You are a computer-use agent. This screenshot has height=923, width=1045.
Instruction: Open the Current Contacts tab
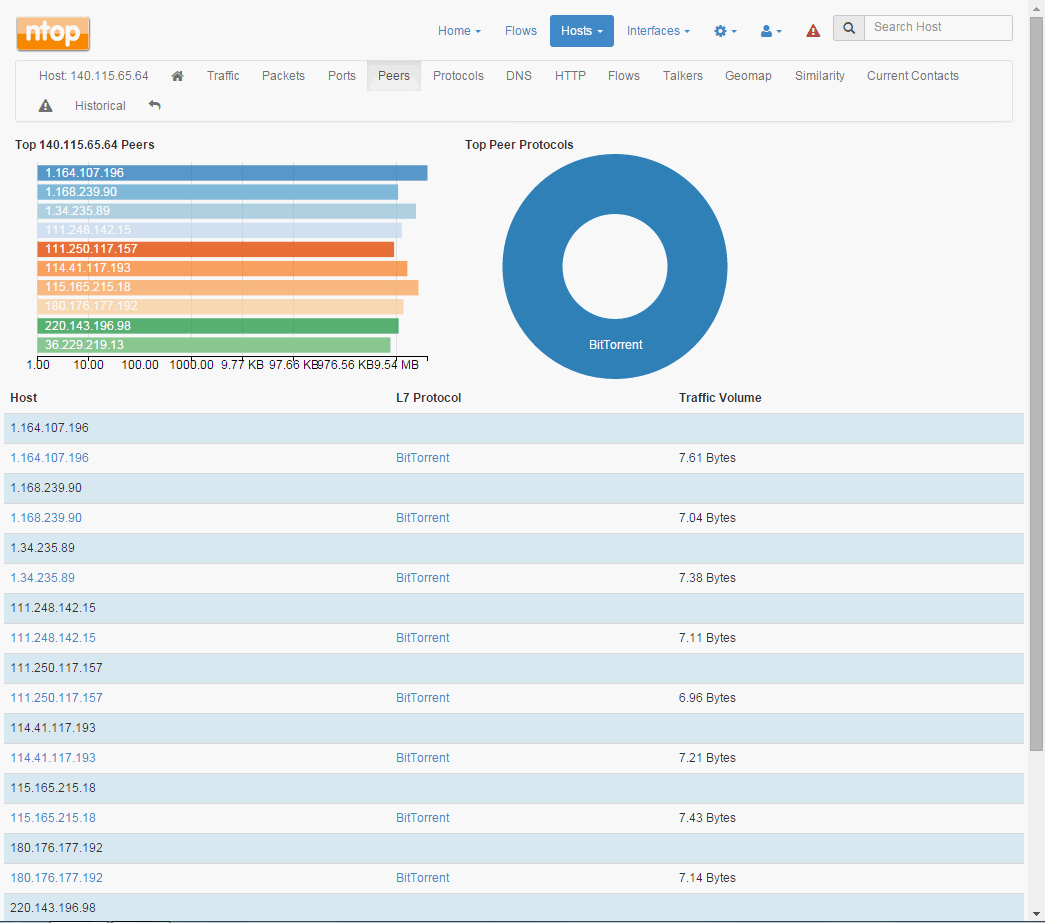pyautogui.click(x=913, y=76)
